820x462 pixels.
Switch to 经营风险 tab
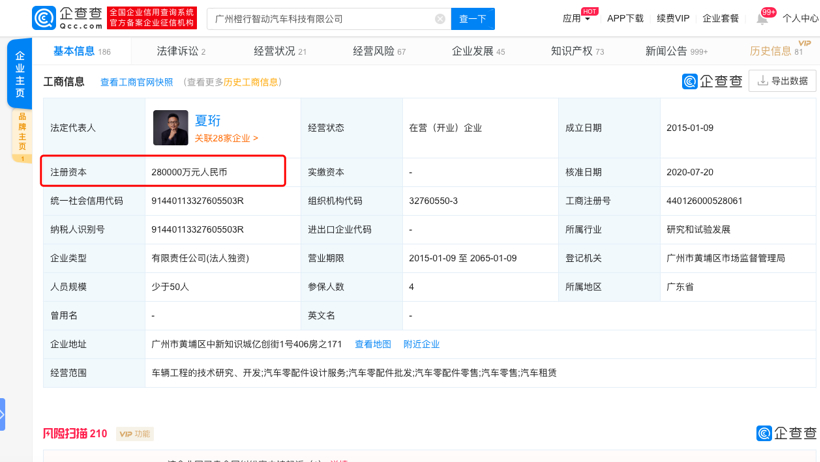[379, 51]
